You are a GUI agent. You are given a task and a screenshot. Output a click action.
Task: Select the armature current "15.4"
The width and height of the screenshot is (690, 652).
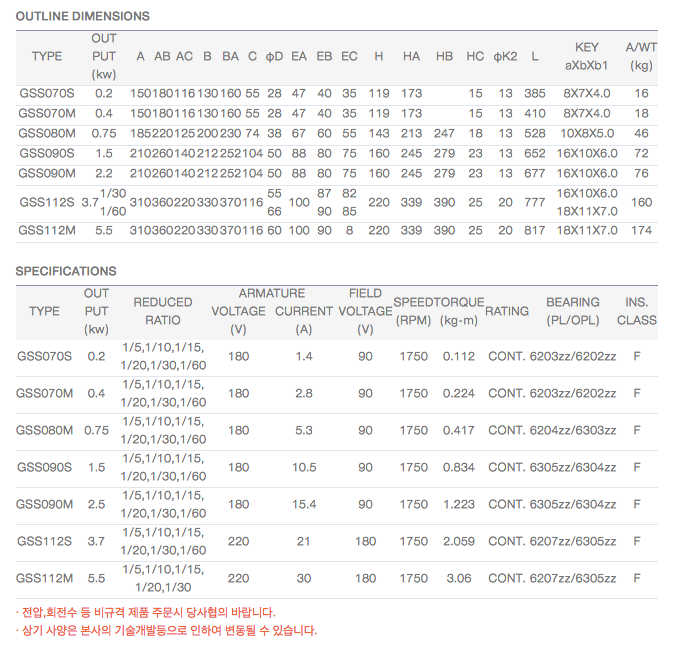point(304,504)
